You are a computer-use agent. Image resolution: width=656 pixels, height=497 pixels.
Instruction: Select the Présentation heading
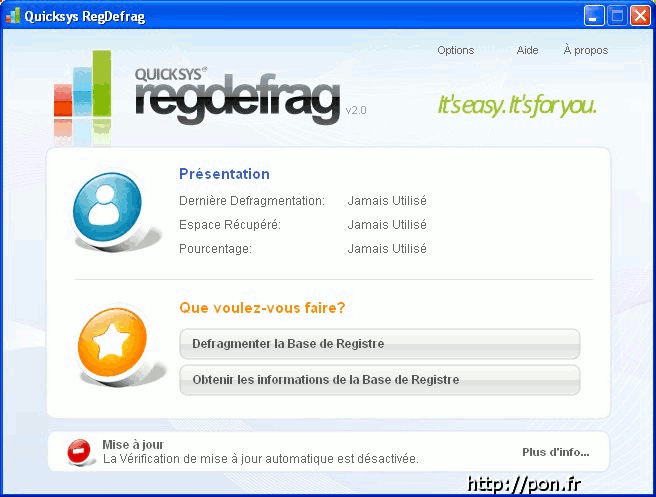pyautogui.click(x=224, y=174)
